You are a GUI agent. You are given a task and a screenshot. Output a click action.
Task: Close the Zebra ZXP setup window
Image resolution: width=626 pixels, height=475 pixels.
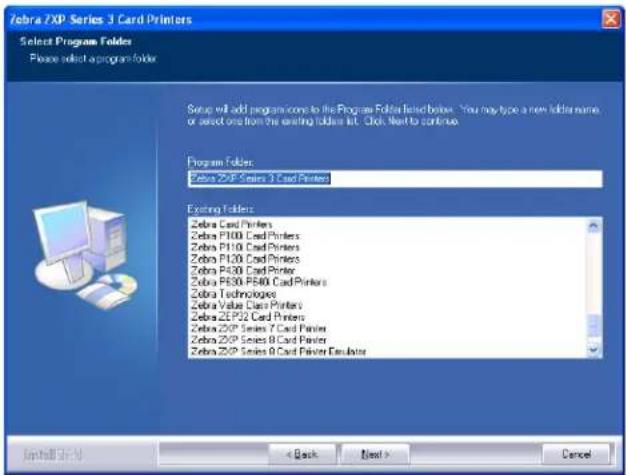point(611,19)
